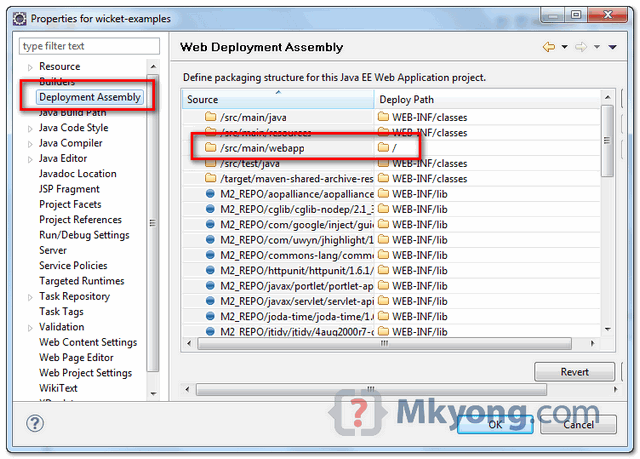Click jar icon for M2_REPO/commons-lang

click(210, 255)
